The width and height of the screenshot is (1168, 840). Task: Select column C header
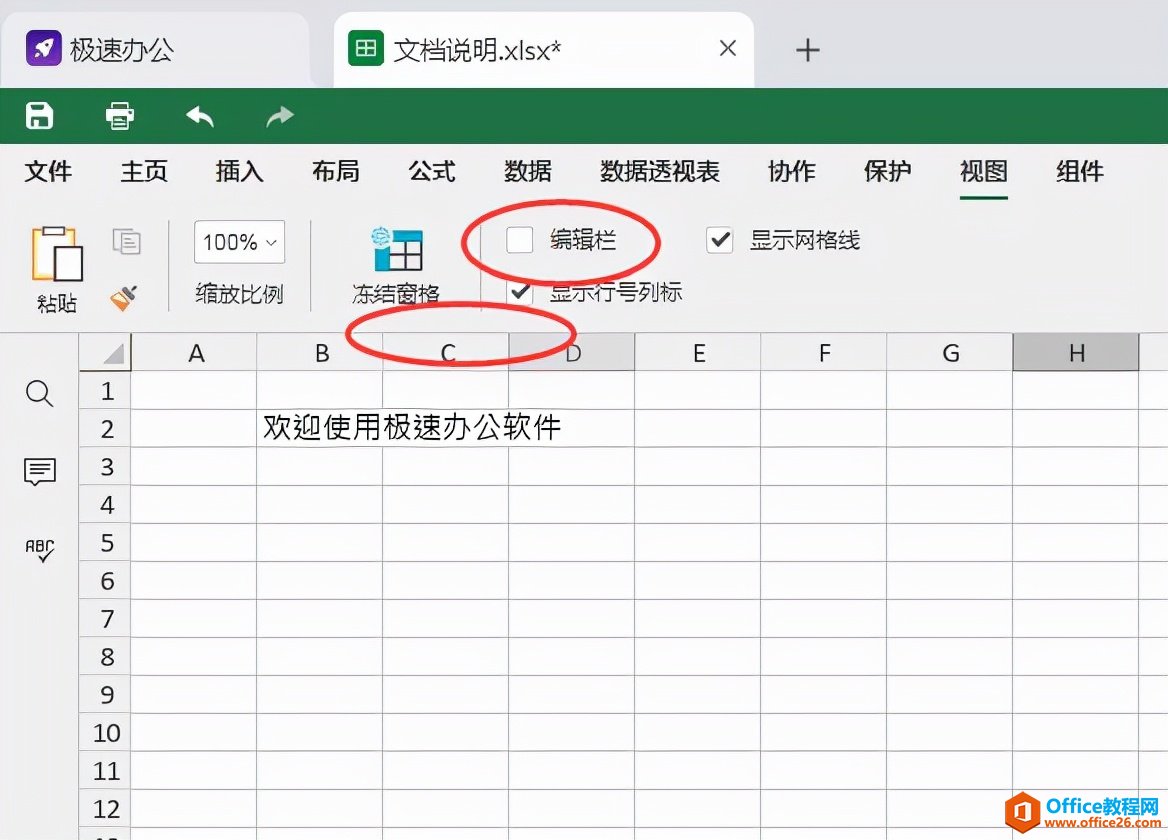coord(446,352)
